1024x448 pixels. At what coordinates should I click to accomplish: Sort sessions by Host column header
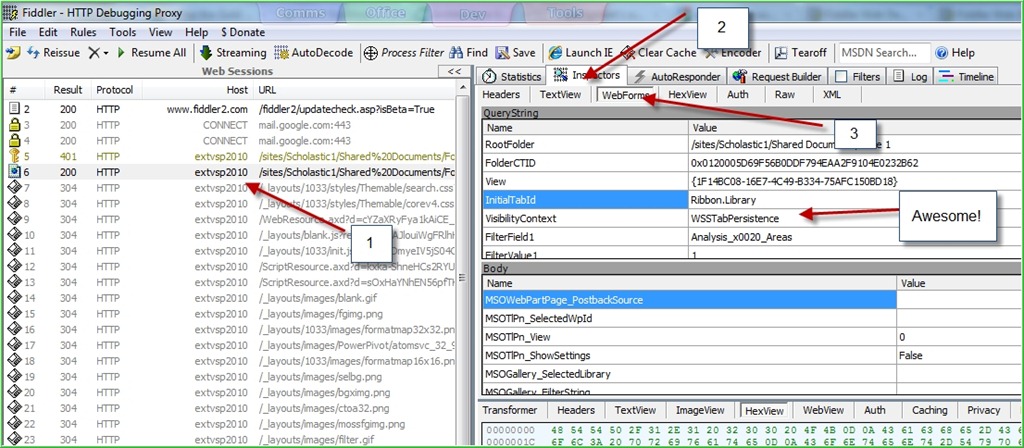197,89
